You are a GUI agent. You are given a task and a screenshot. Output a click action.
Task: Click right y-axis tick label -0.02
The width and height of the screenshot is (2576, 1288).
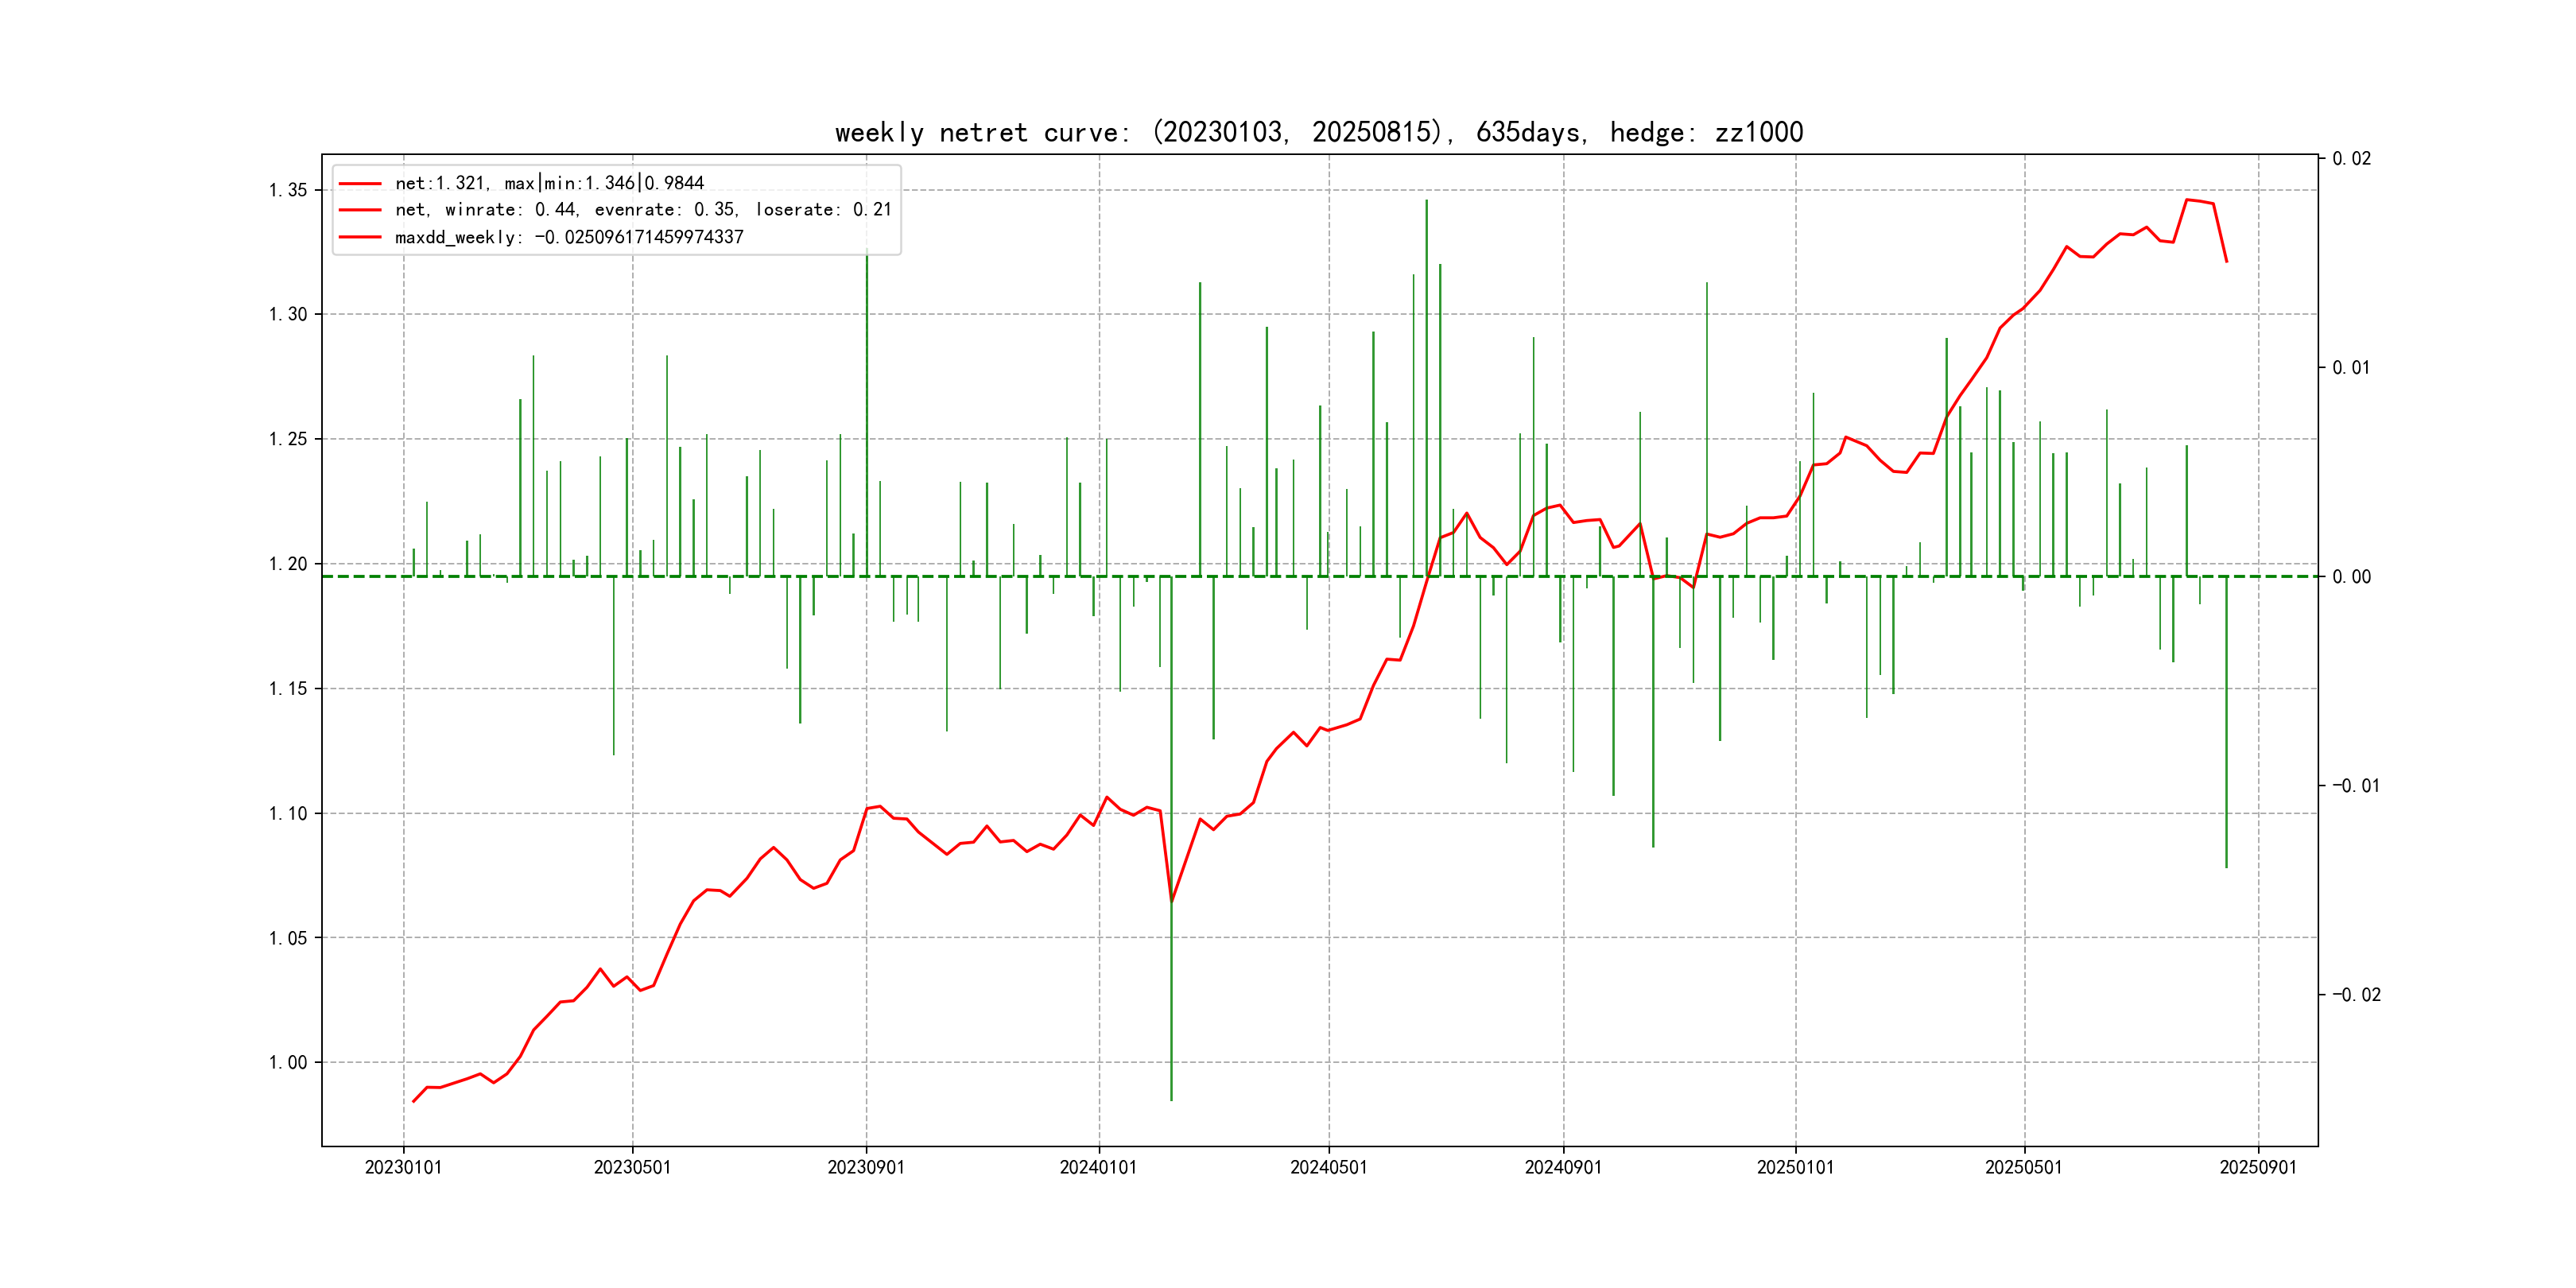tap(2356, 994)
